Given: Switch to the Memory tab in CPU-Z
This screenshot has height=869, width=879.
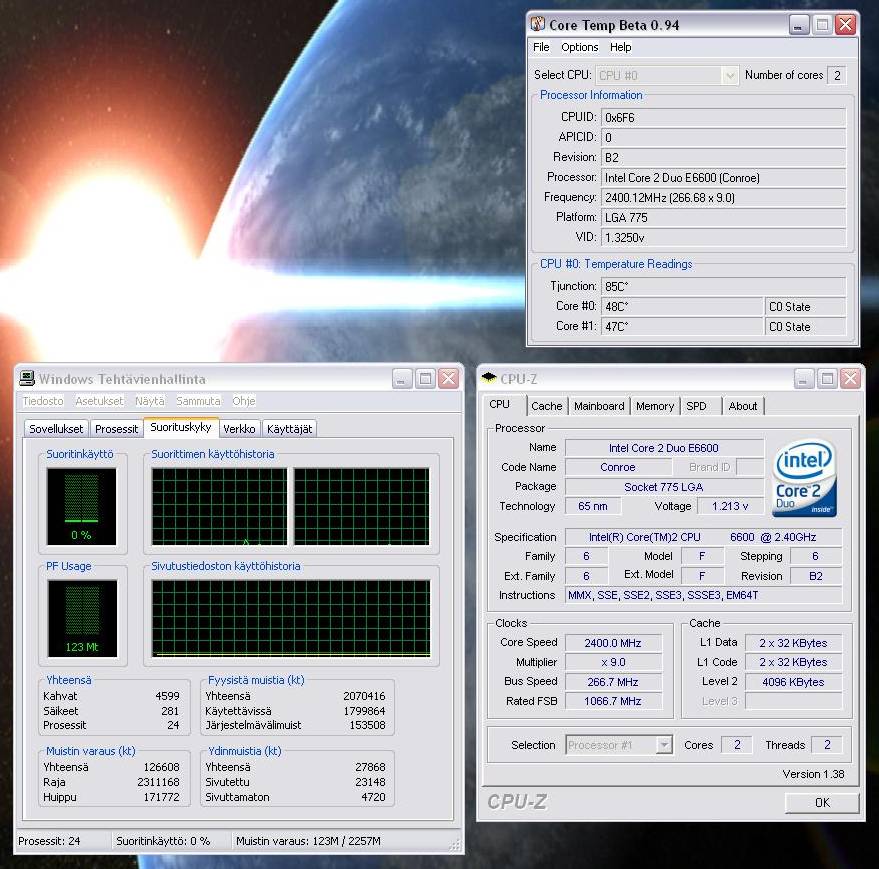Looking at the screenshot, I should pyautogui.click(x=655, y=406).
